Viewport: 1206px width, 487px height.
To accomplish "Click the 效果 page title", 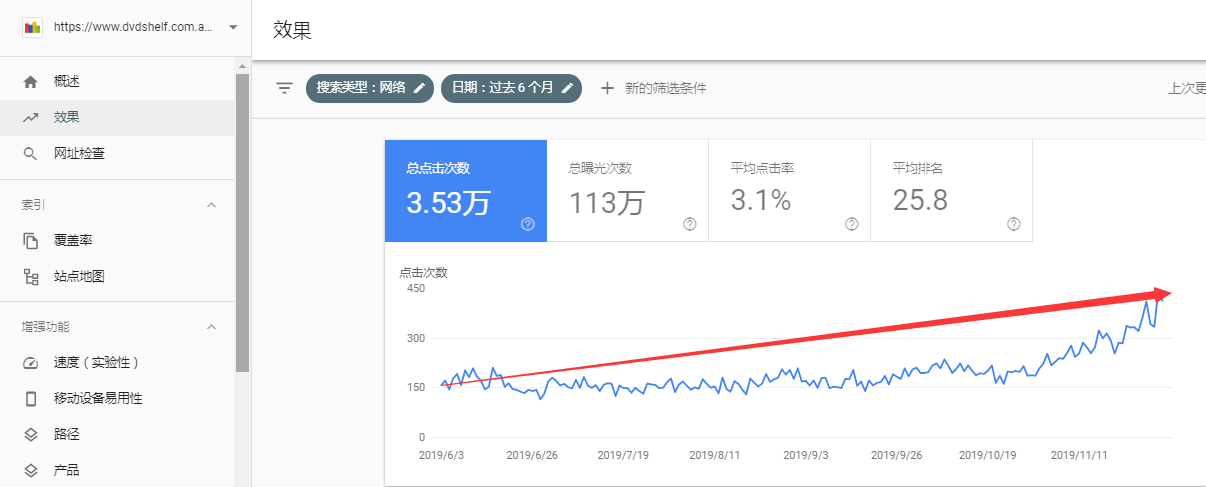I will 292,30.
